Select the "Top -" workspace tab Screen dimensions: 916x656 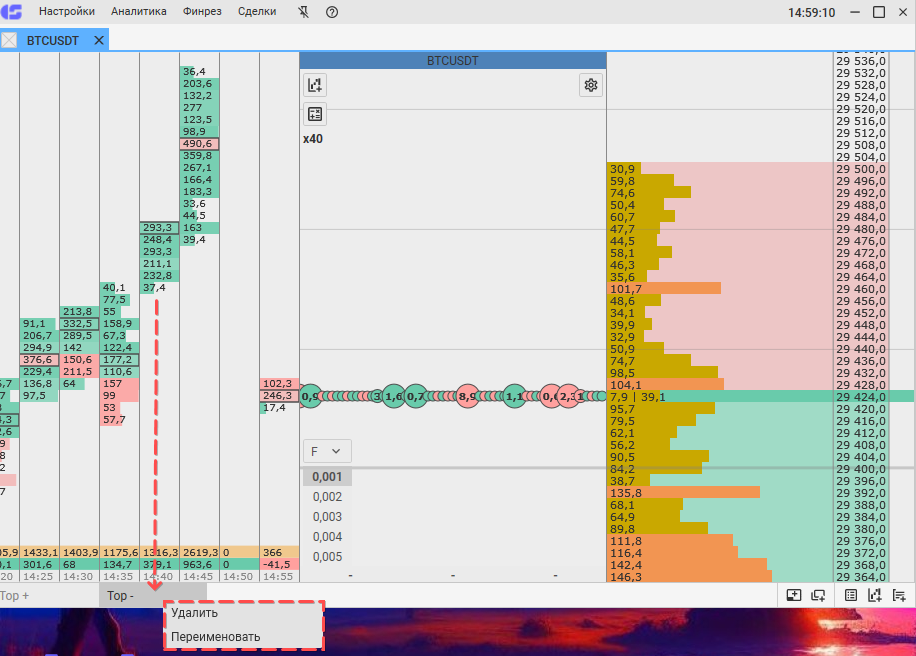(x=152, y=596)
